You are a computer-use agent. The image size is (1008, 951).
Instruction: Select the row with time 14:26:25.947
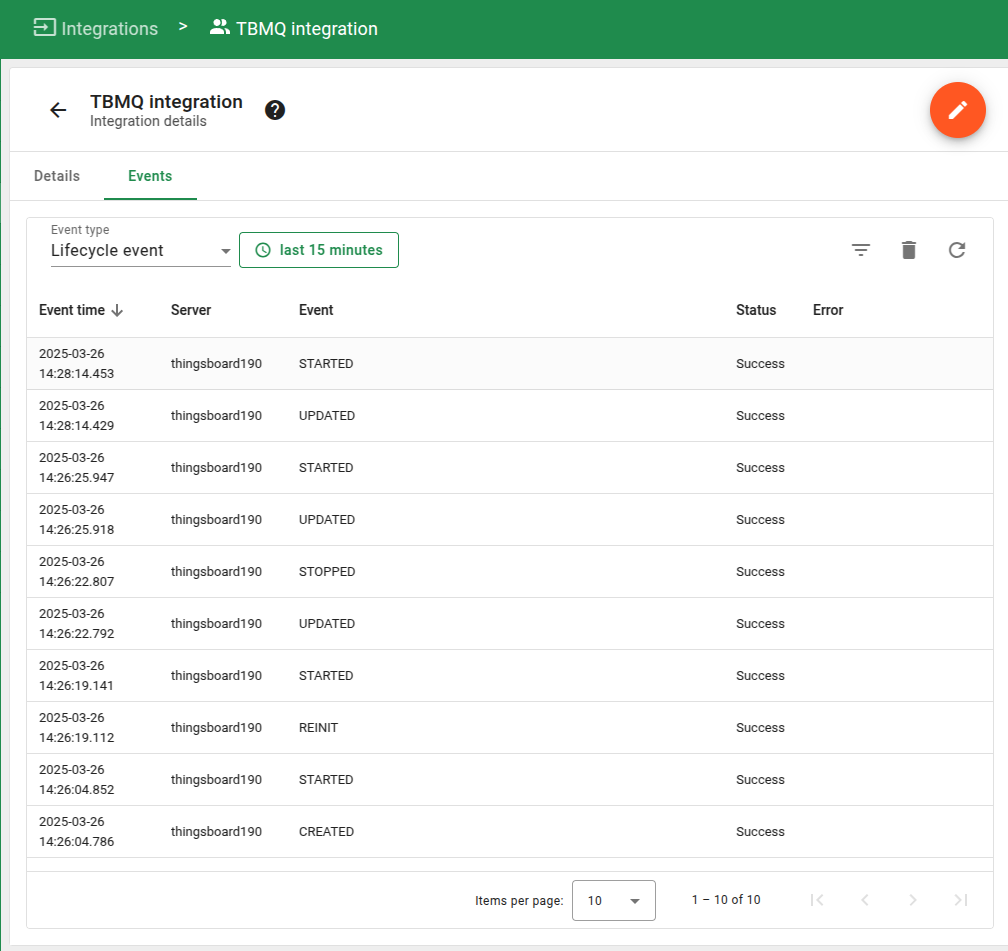510,467
